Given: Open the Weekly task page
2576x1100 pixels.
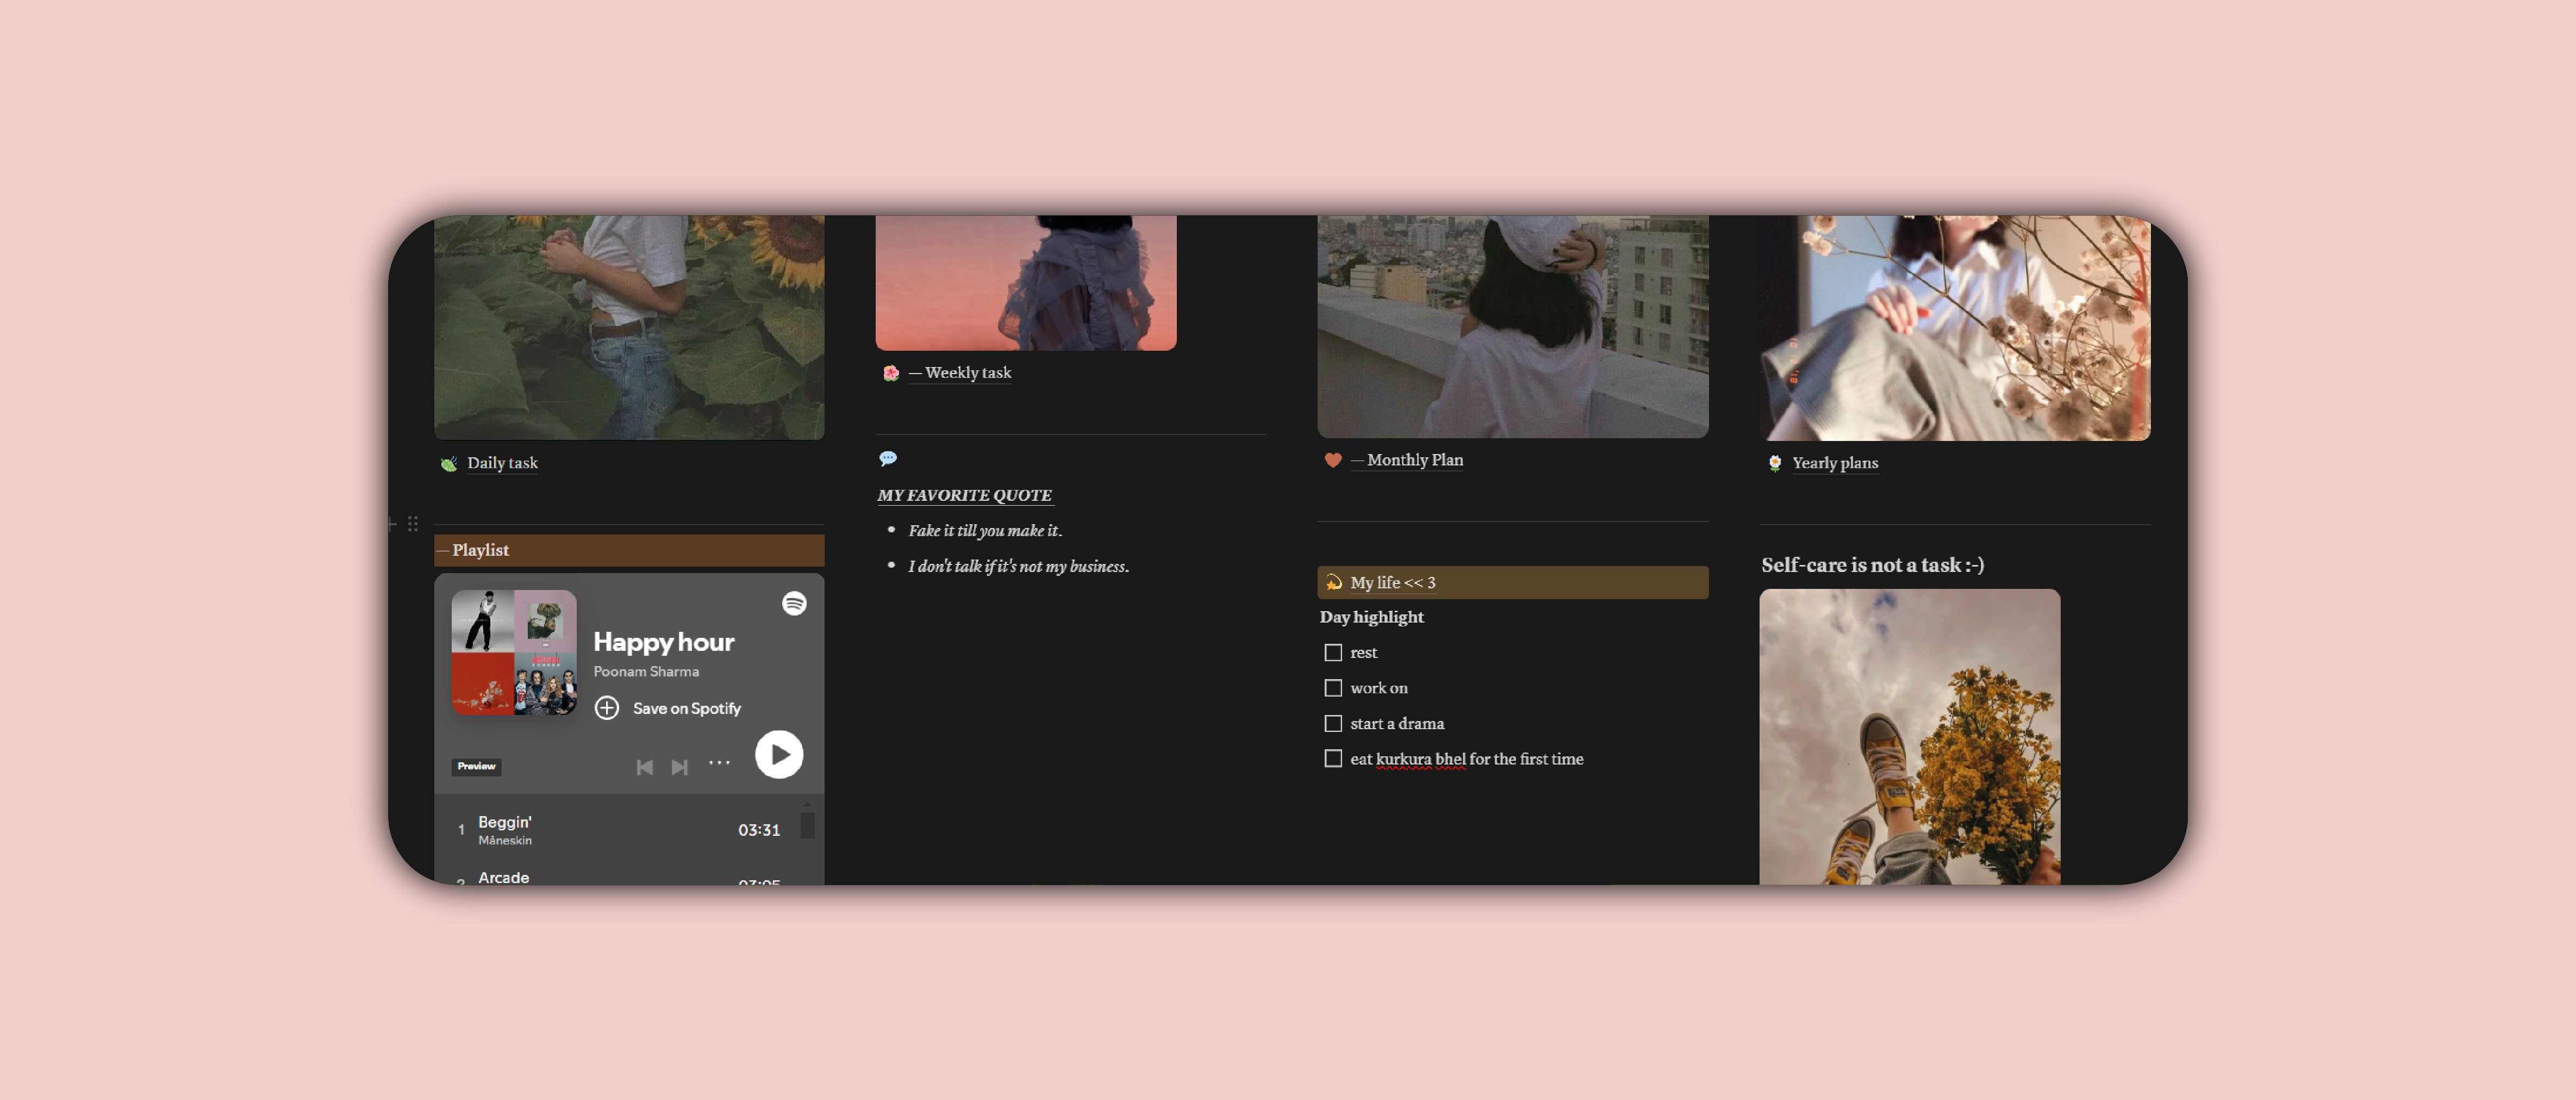Looking at the screenshot, I should 967,373.
